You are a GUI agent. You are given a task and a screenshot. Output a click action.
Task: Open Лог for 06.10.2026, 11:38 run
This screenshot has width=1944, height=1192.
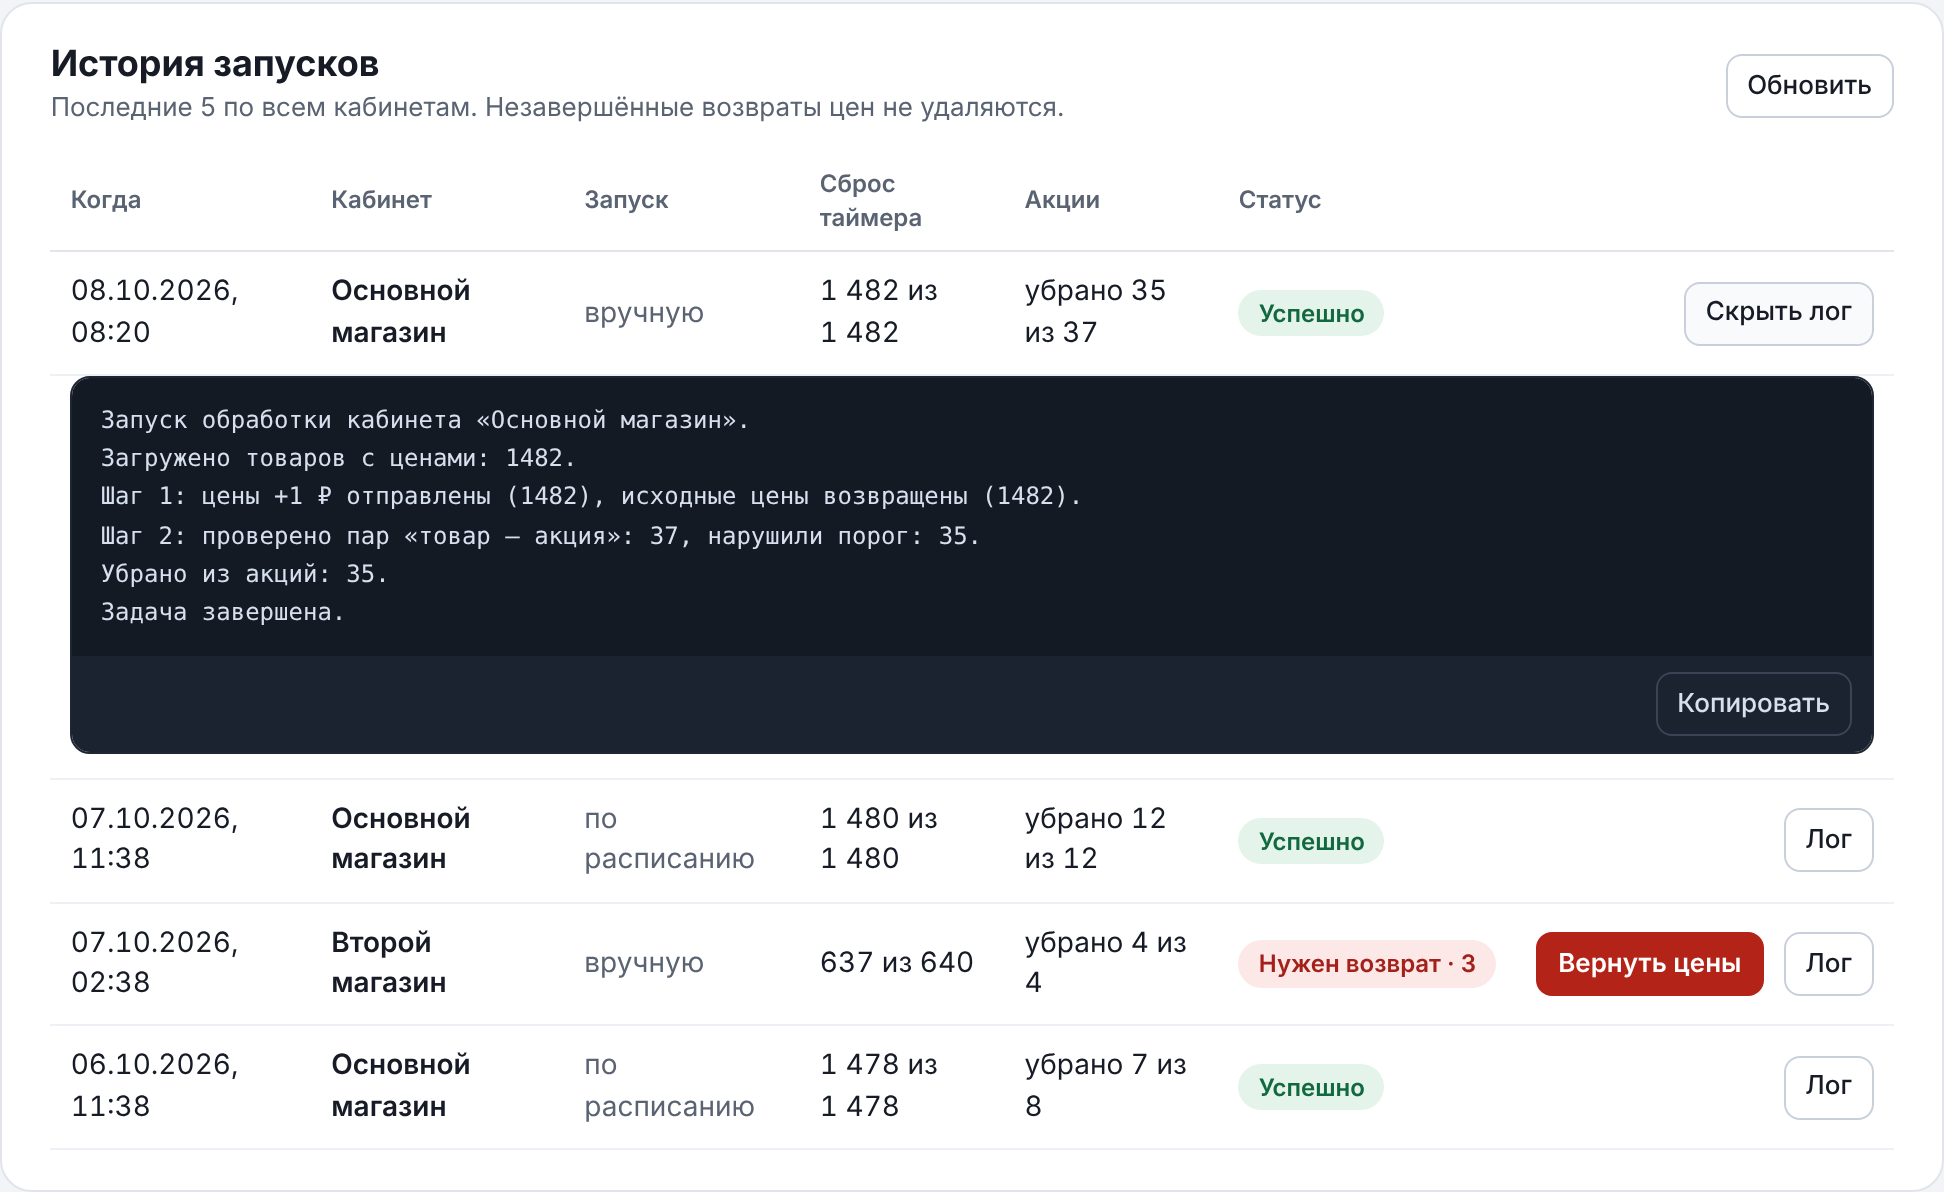[x=1828, y=1087]
